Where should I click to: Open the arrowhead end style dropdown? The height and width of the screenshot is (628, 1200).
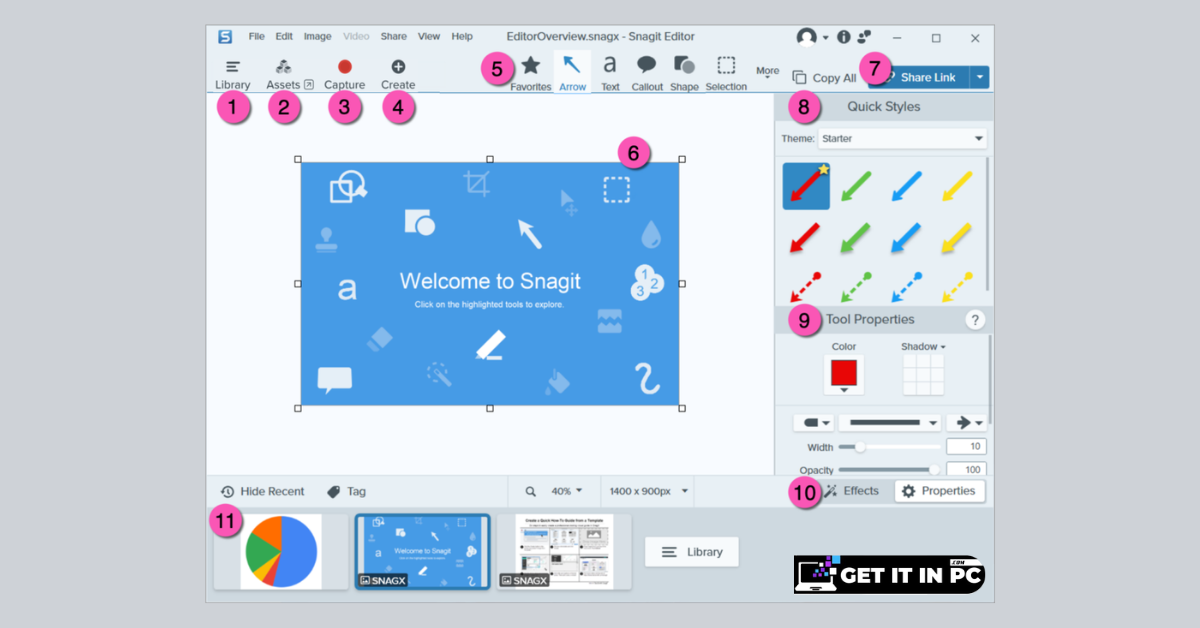(966, 423)
